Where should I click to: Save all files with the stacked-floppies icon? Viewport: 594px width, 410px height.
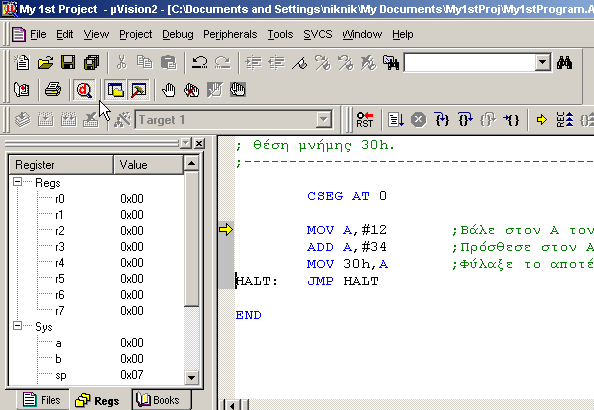91,63
